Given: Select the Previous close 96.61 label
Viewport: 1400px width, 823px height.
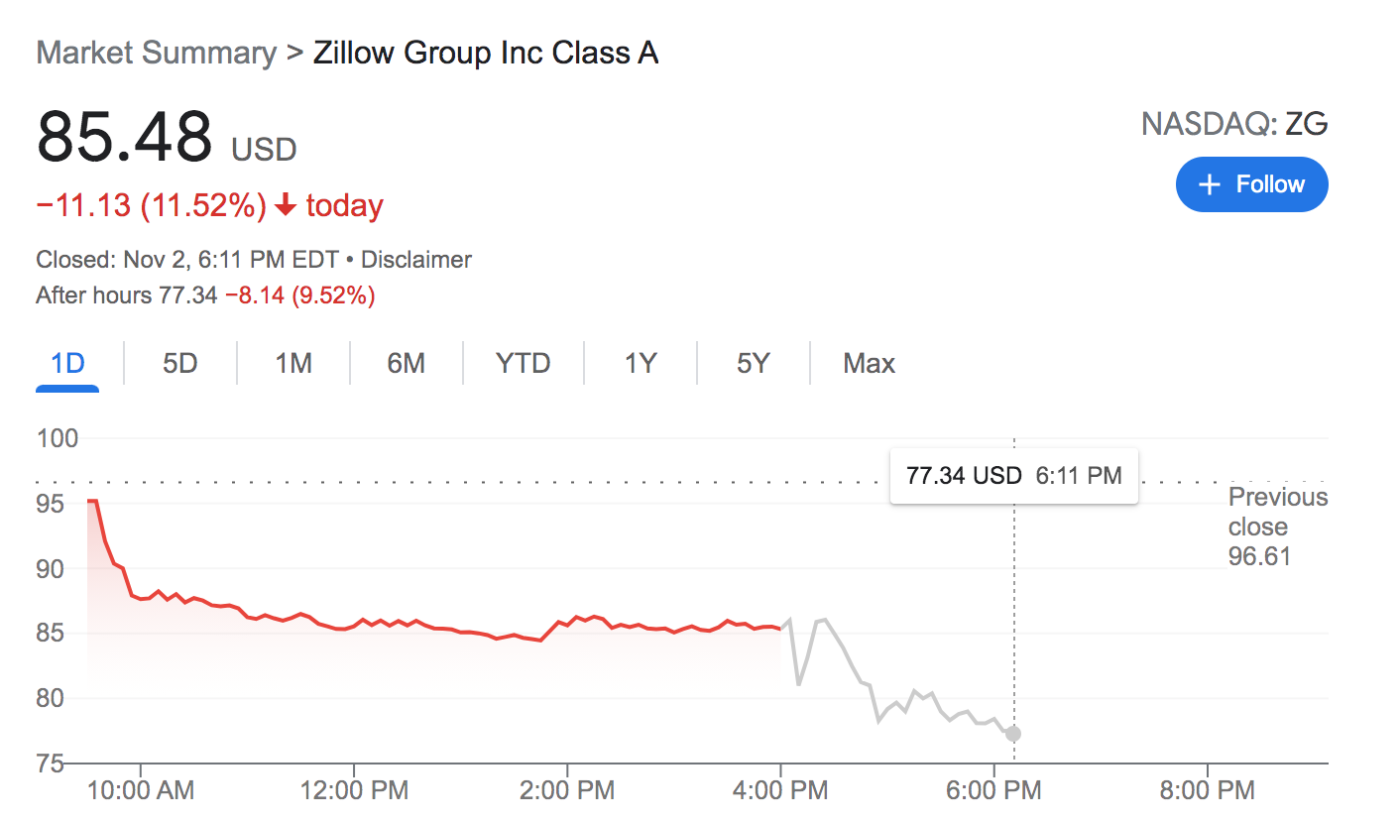Looking at the screenshot, I should click(1277, 527).
